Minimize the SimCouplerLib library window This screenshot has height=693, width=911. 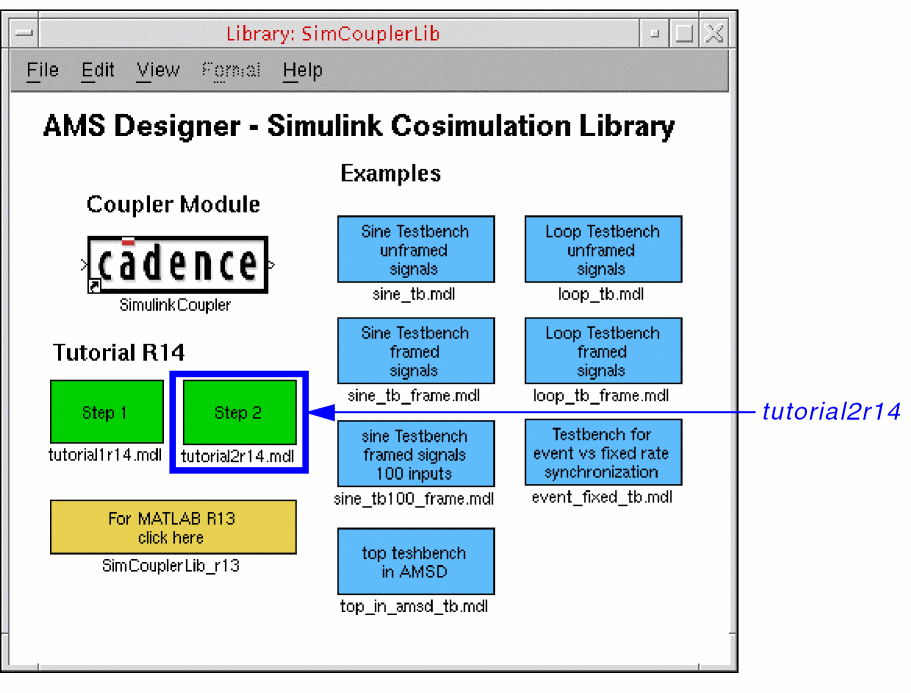[655, 34]
